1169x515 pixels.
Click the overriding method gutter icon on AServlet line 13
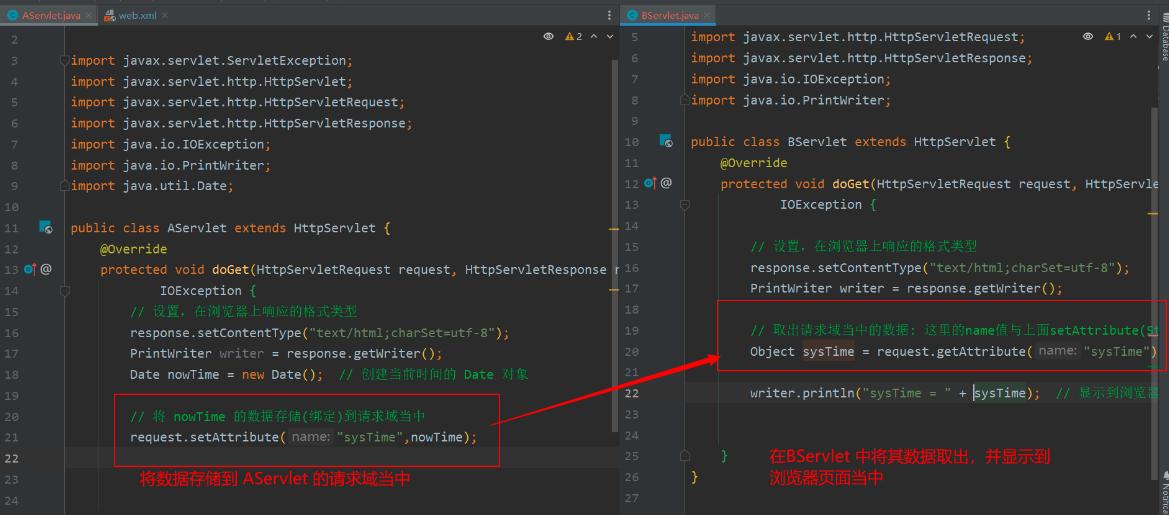coord(31,270)
